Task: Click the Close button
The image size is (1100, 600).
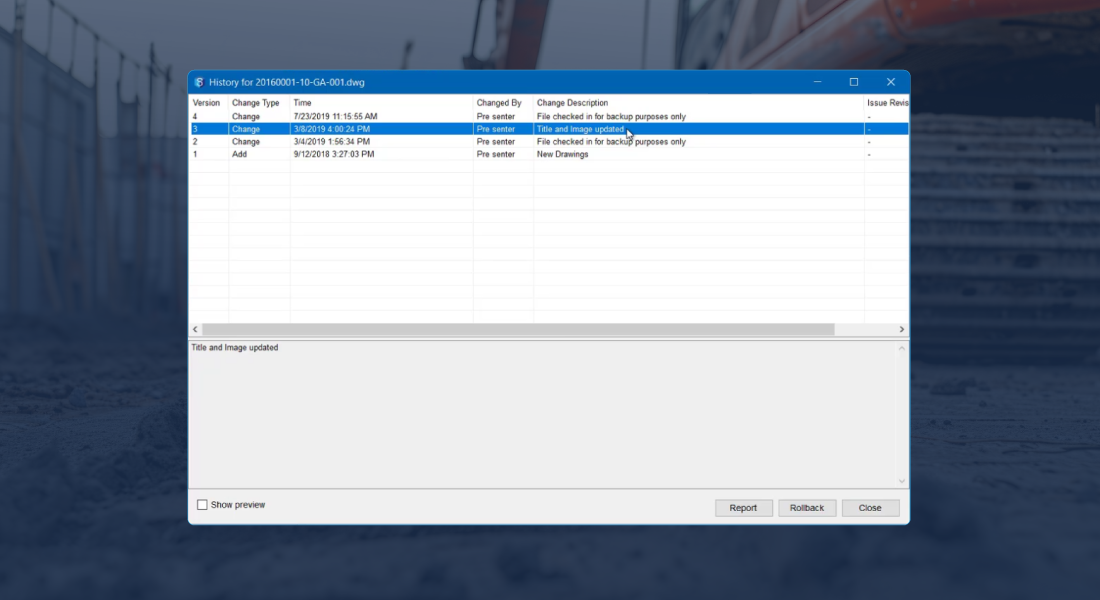Action: [870, 507]
